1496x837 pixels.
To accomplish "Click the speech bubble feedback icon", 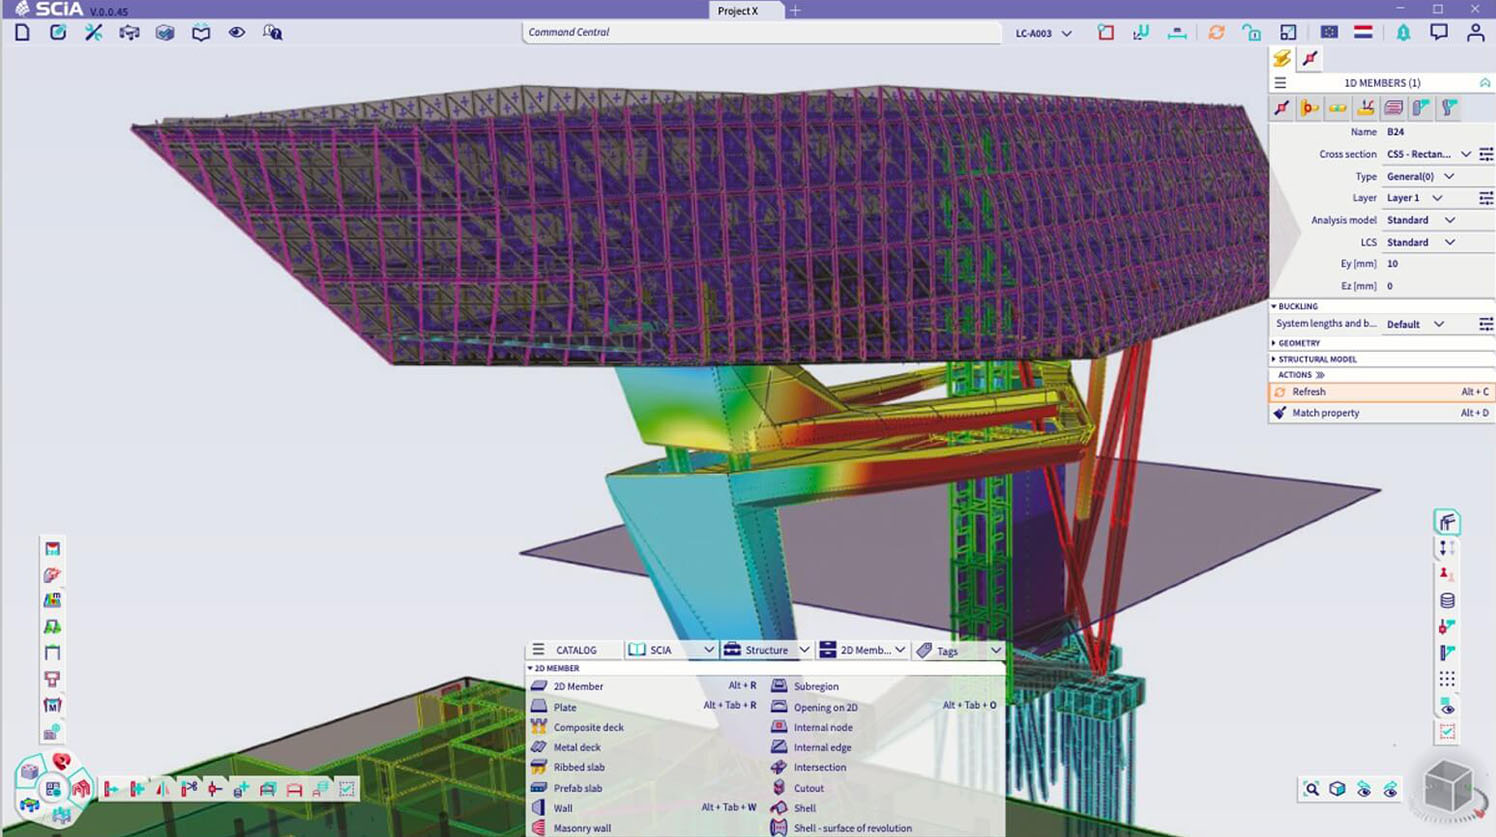I will click(1438, 32).
